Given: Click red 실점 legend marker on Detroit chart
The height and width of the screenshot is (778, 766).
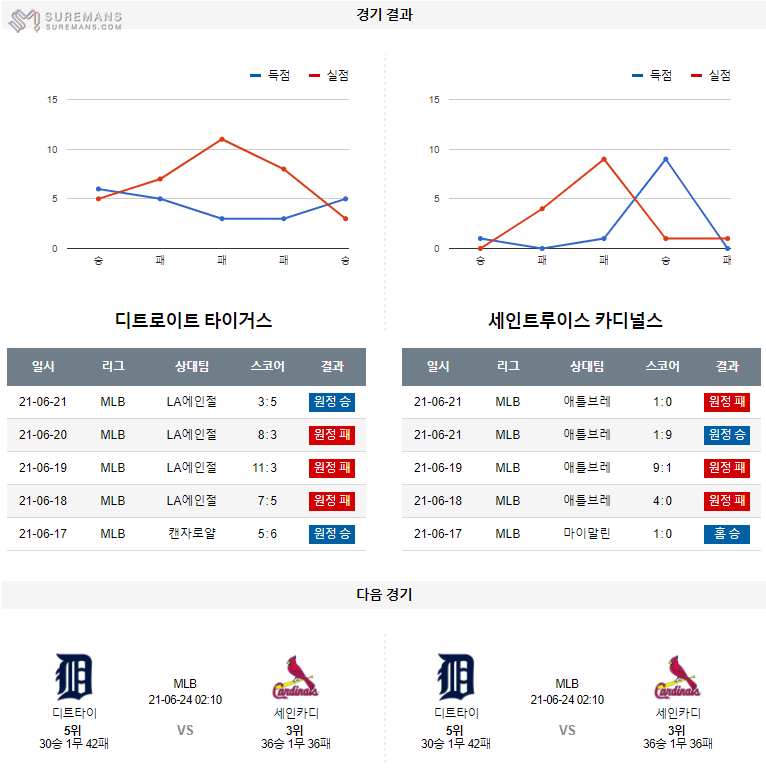Looking at the screenshot, I should click(315, 75).
